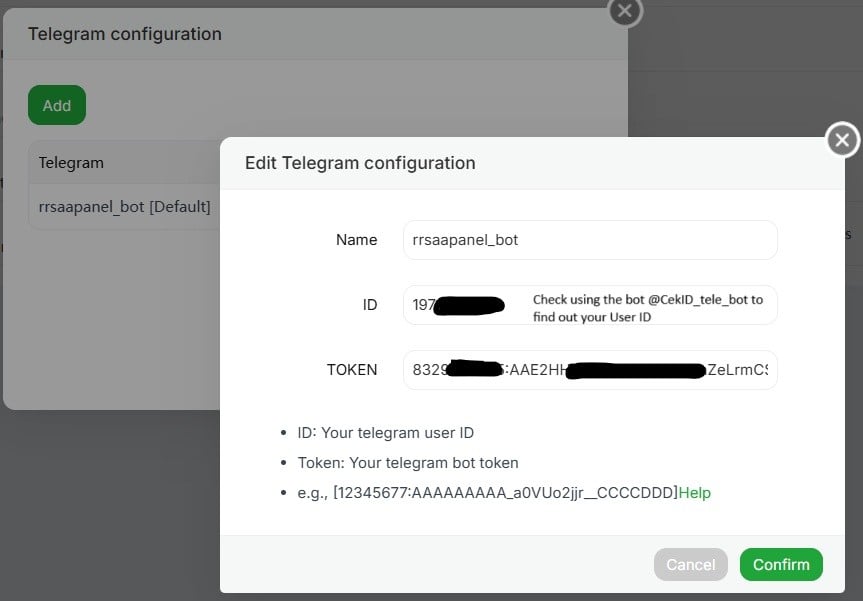Click the example token text

(x=505, y=493)
